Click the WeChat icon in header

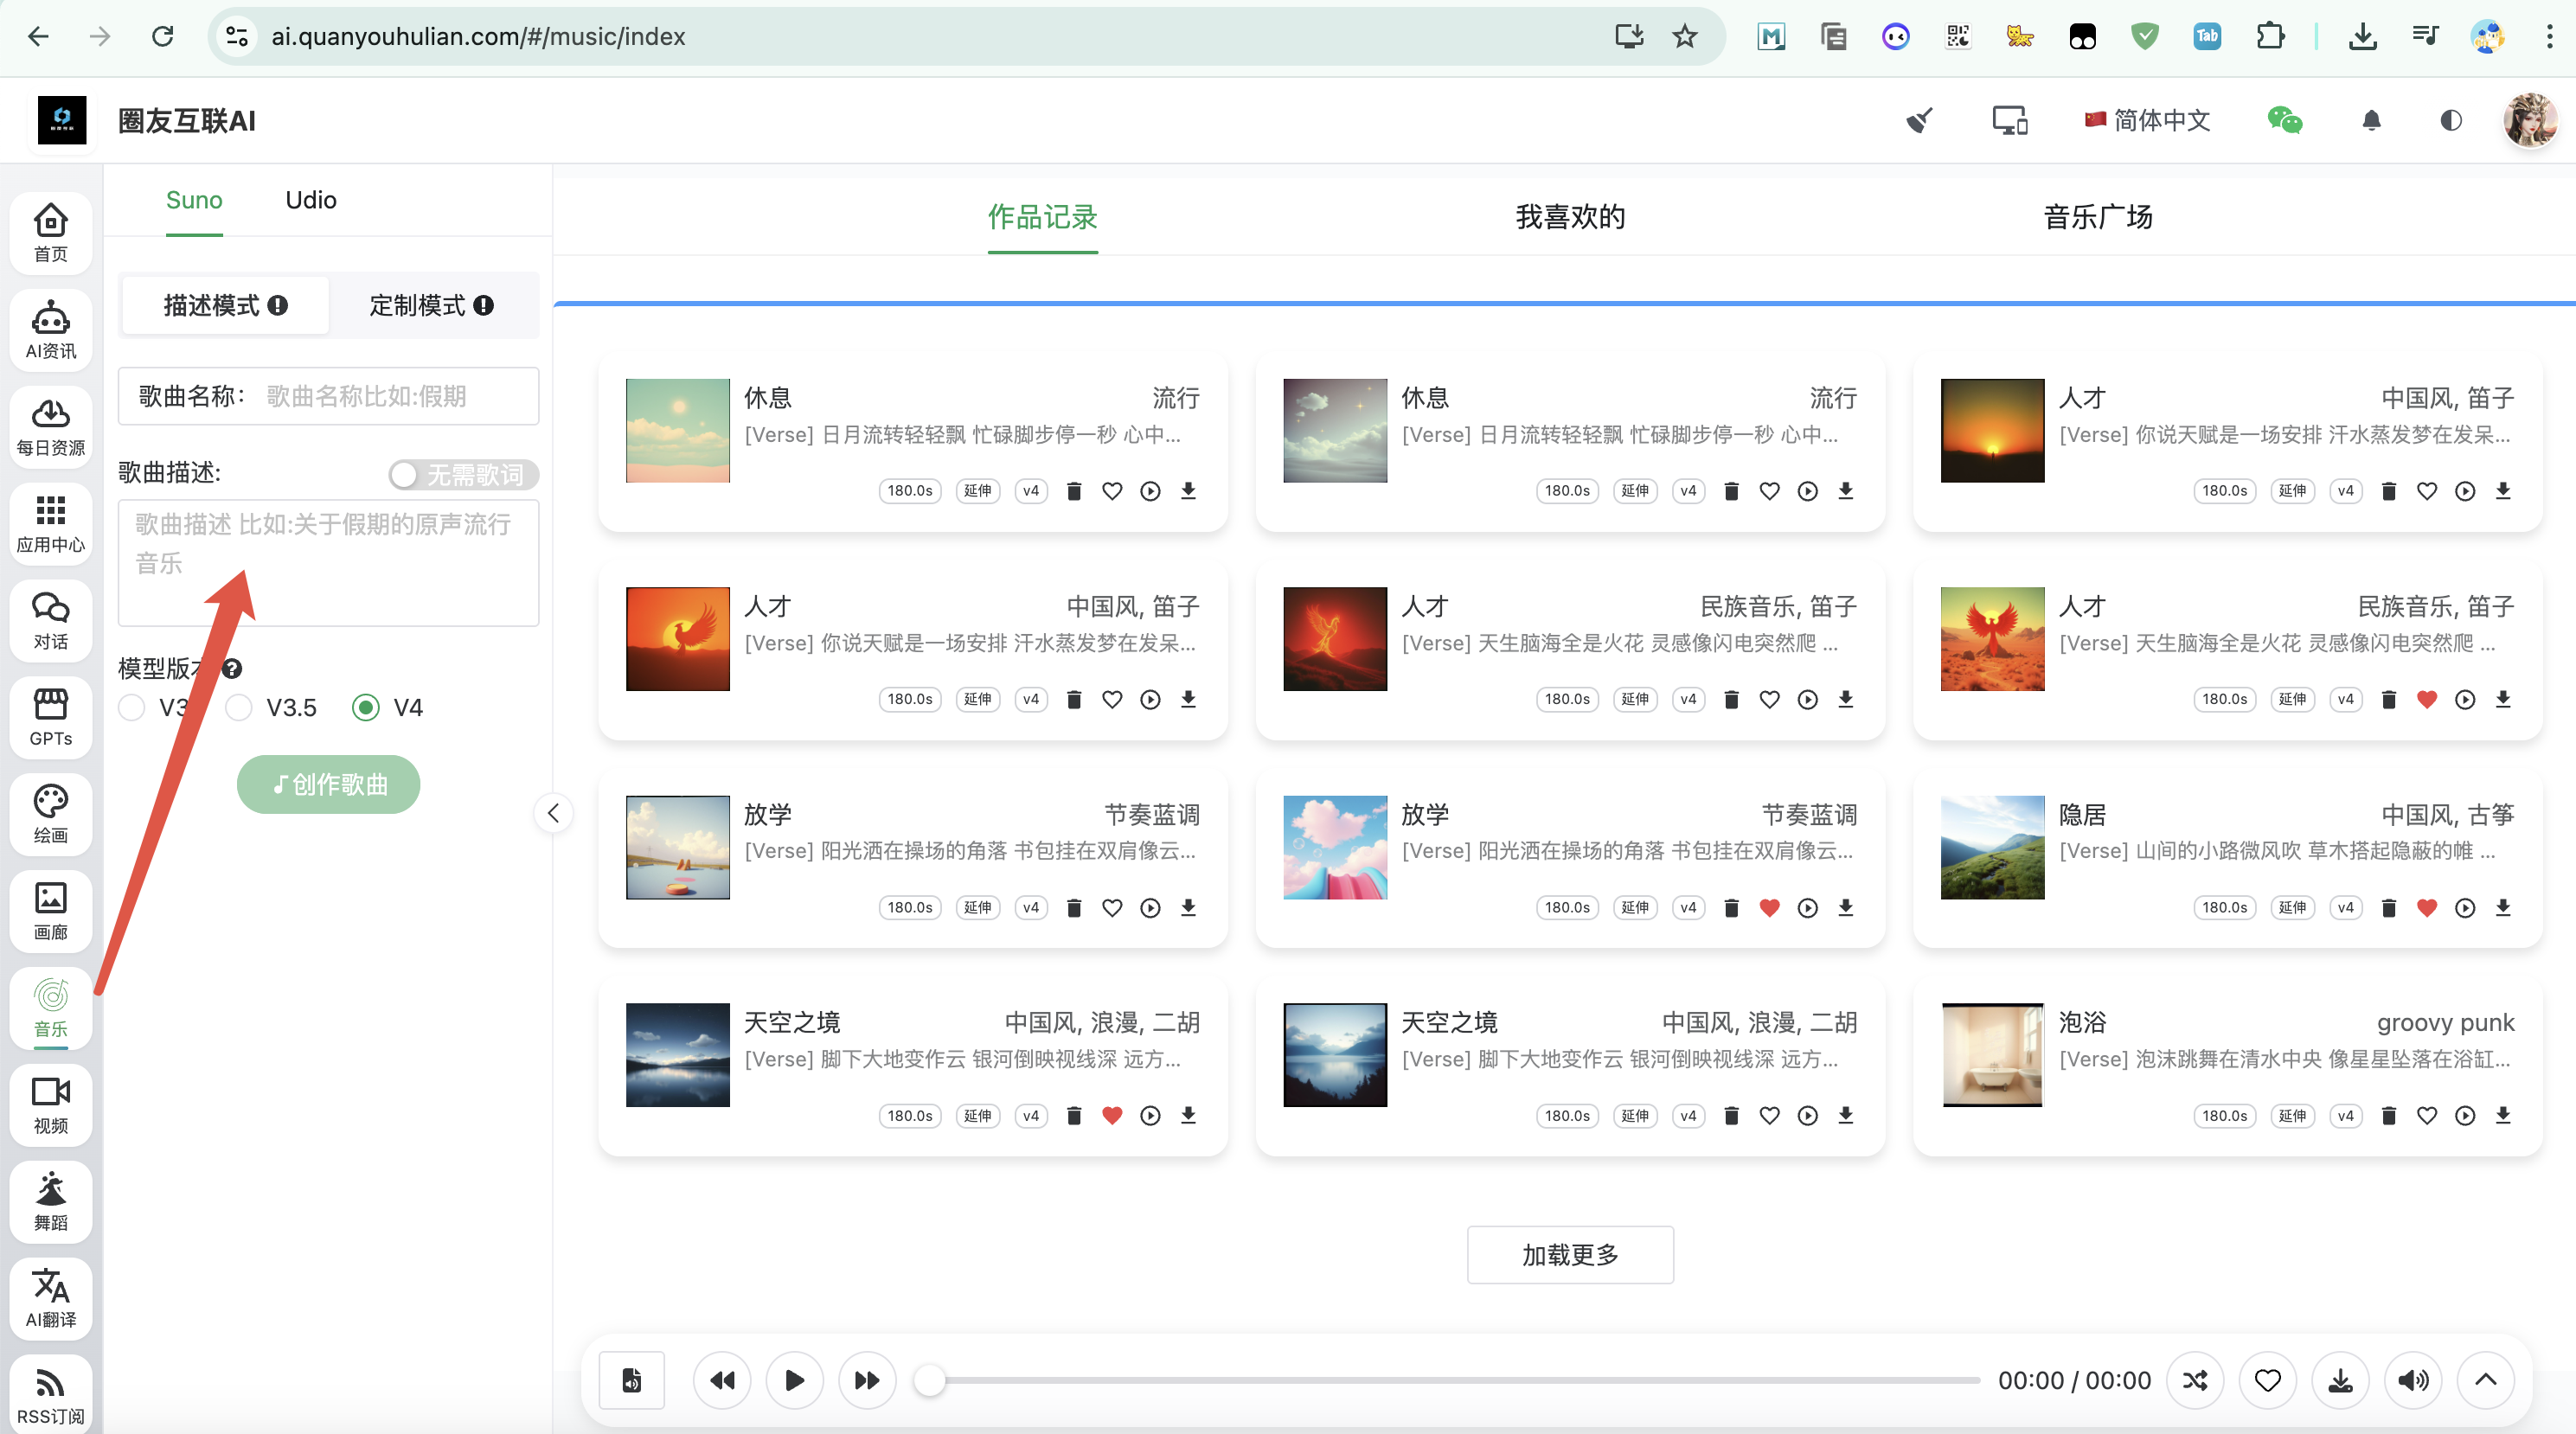point(2284,121)
